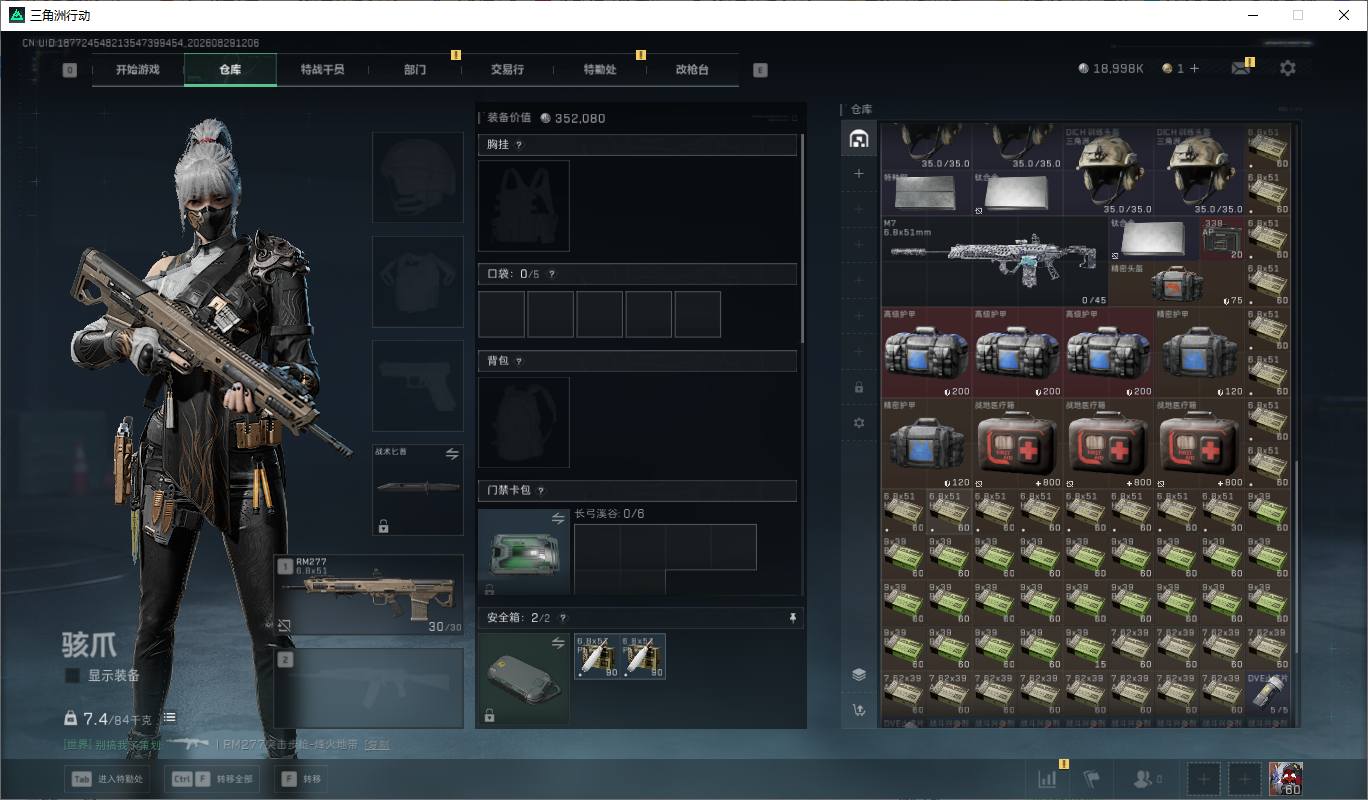This screenshot has height=800, width=1368.
Task: Open the mail inbox envelope icon
Action: click(1241, 68)
